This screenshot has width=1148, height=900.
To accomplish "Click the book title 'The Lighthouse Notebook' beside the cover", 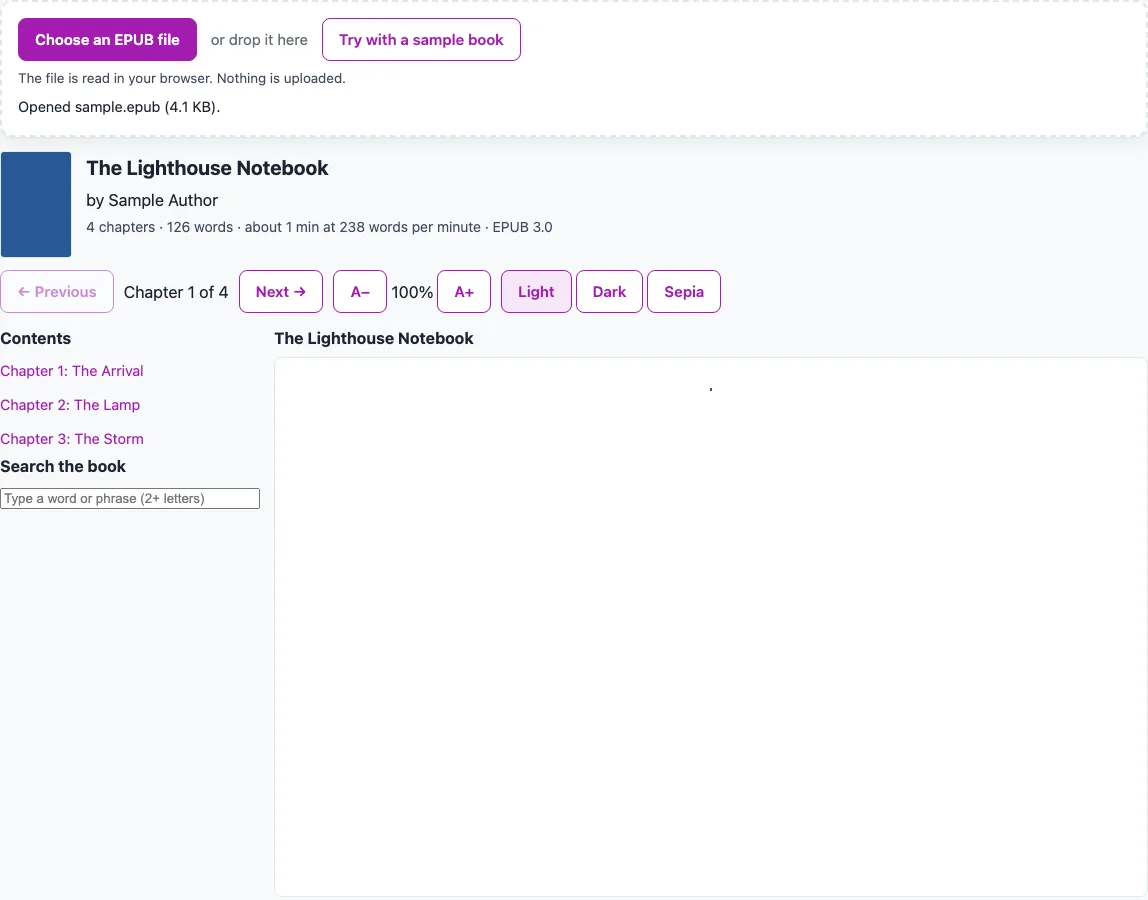I will [207, 168].
